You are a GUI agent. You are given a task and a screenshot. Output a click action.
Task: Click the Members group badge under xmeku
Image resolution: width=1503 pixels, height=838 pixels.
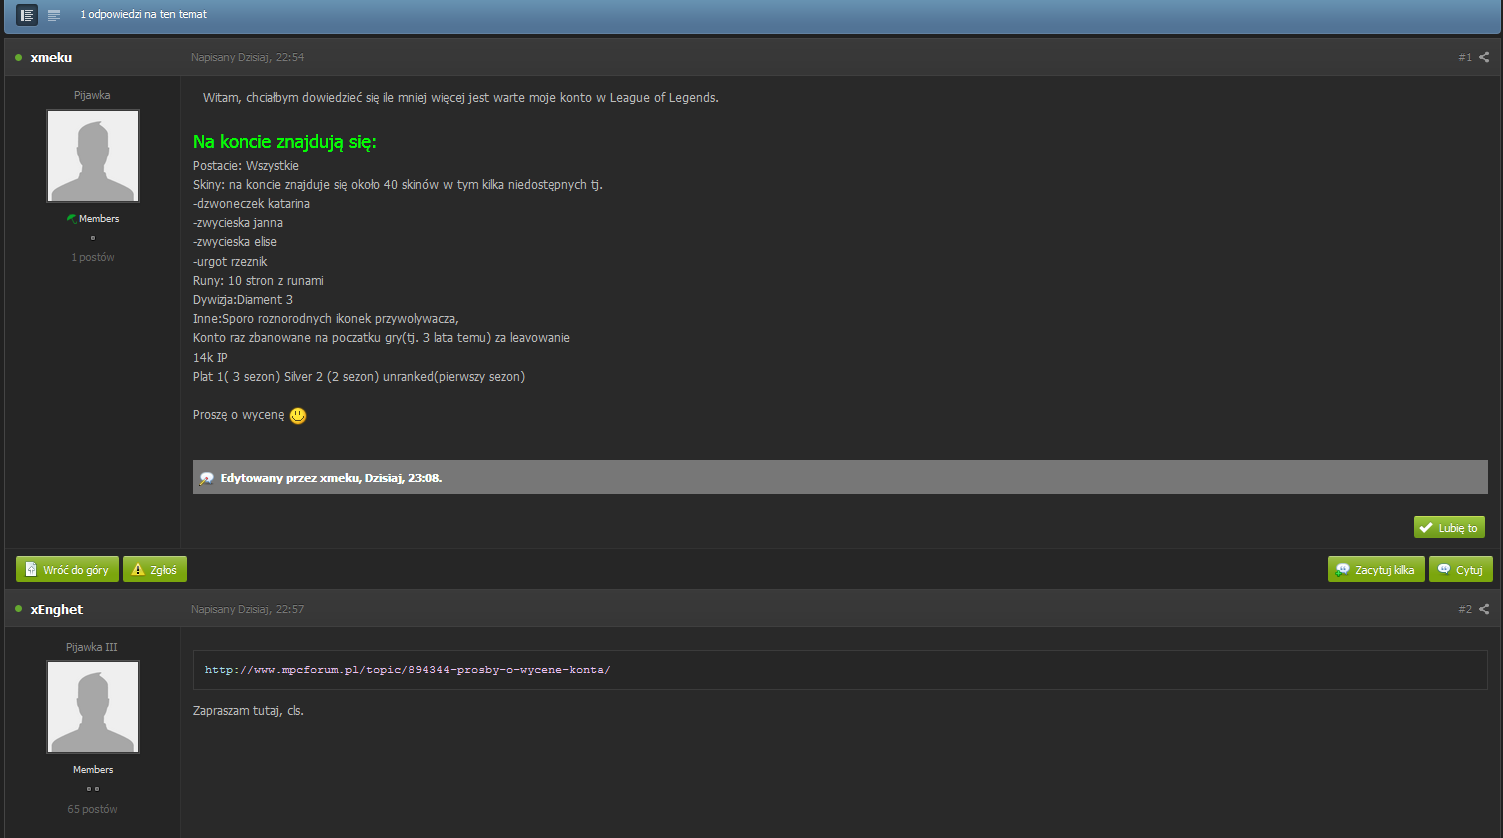click(93, 218)
